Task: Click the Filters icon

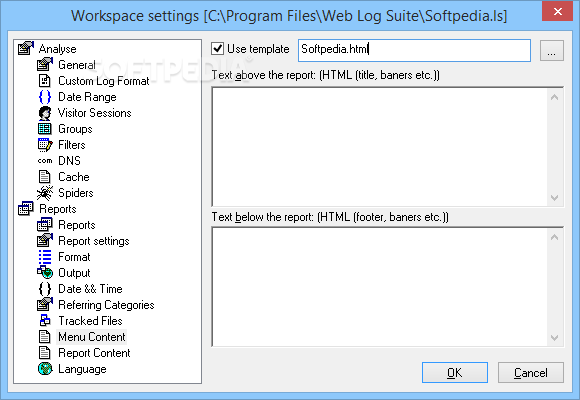Action: coord(45,145)
